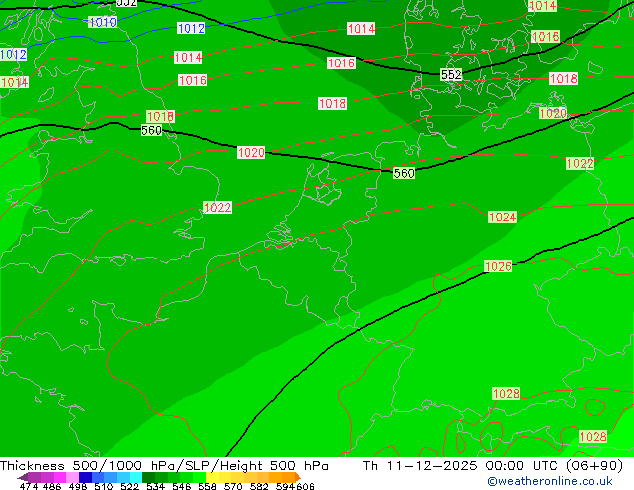This screenshot has width=634, height=490.
Task: Click the 560 label on the eastern black contour
Action: (x=404, y=173)
